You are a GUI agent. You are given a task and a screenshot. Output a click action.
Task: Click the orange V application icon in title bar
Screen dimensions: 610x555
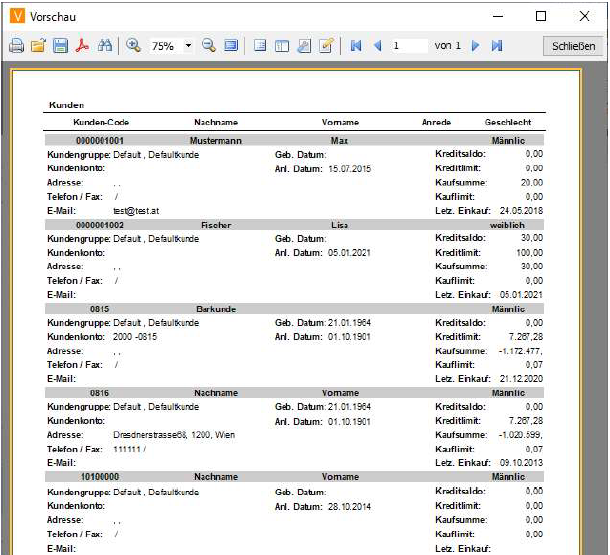tap(18, 16)
